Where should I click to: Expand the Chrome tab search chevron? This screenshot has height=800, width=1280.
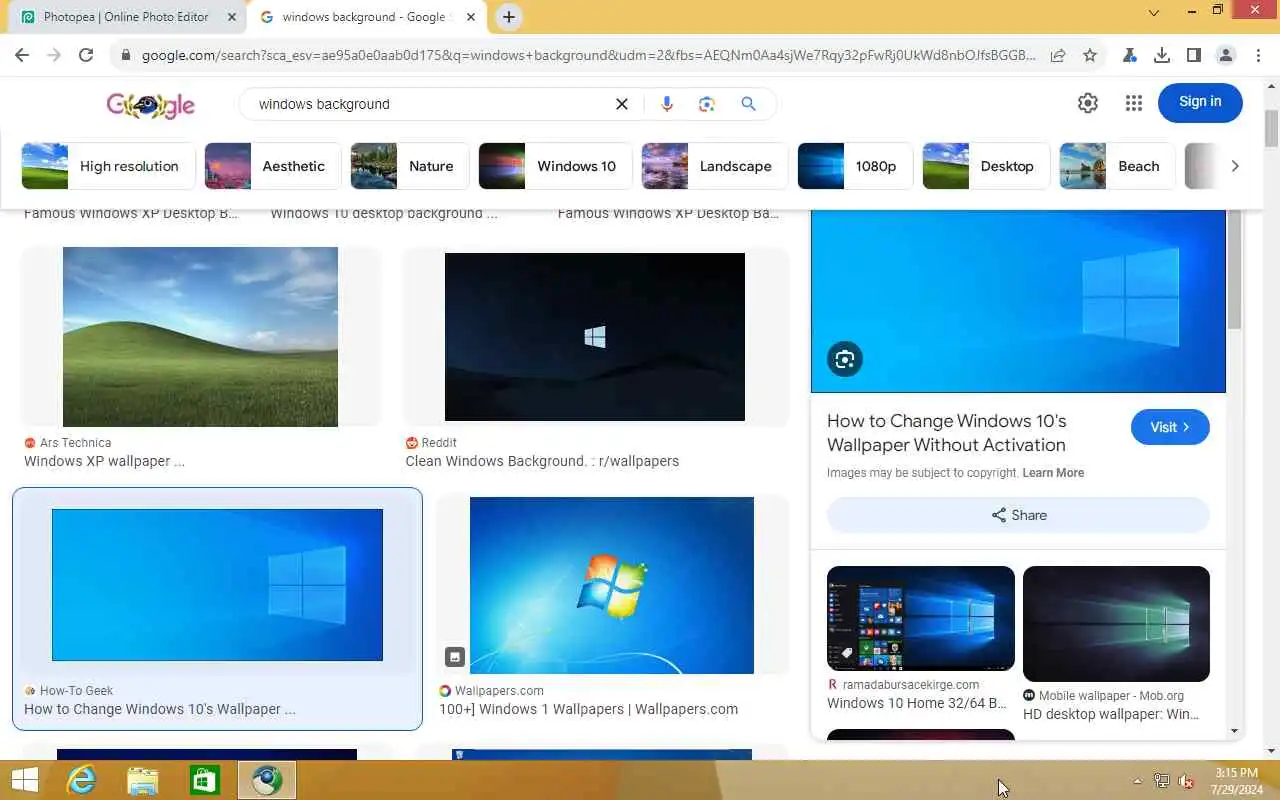coord(1154,14)
